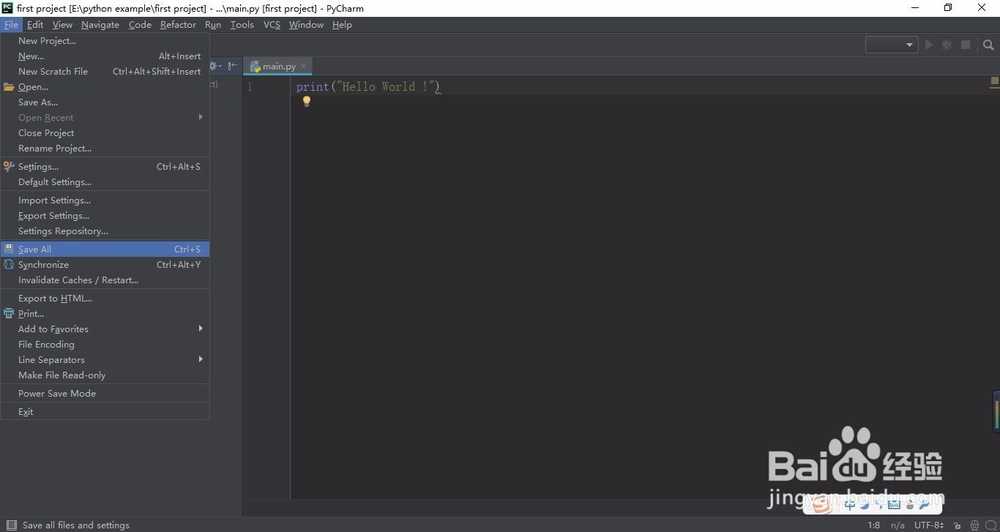Select Invalidate Caches / Restart...
The image size is (1000, 532).
(x=105, y=280)
